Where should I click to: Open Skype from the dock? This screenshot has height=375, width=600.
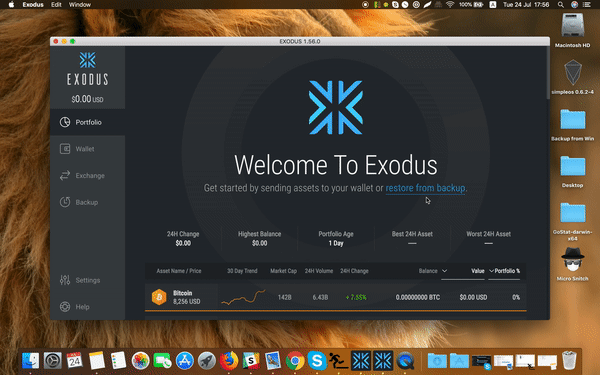pos(317,360)
